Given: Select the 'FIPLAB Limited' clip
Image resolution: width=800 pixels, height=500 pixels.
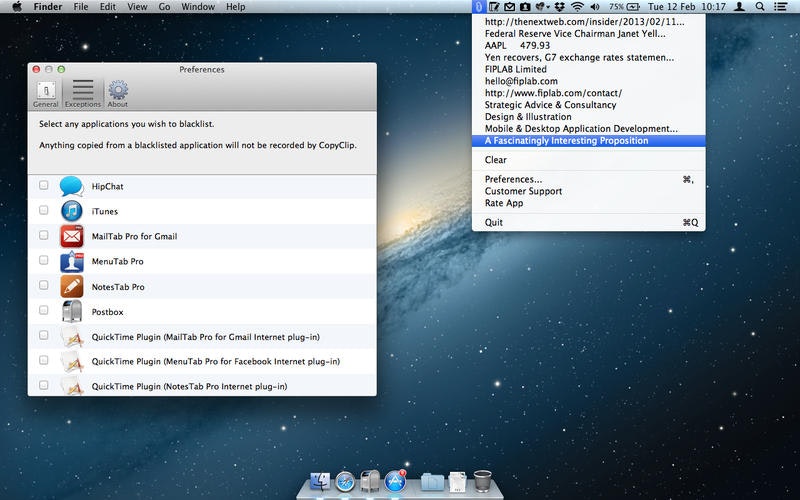Looking at the screenshot, I should click(589, 69).
